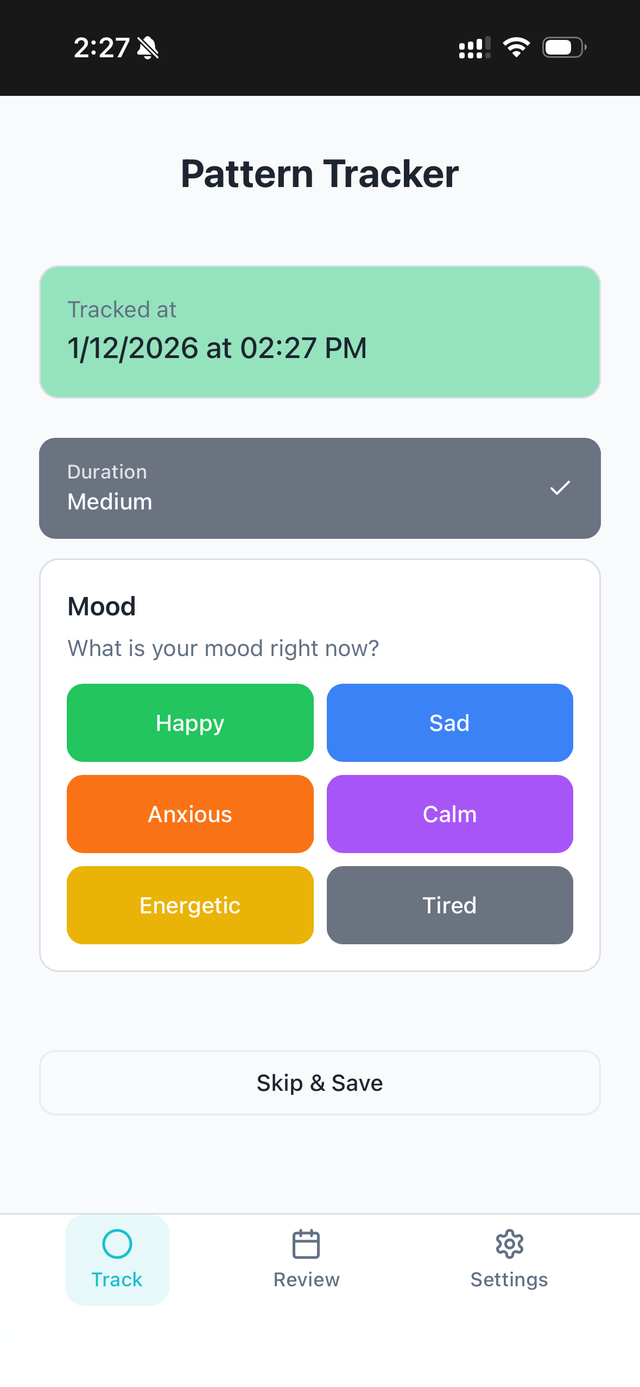The height and width of the screenshot is (1387, 640).
Task: Tap the Review calendar icon
Action: click(x=306, y=1244)
